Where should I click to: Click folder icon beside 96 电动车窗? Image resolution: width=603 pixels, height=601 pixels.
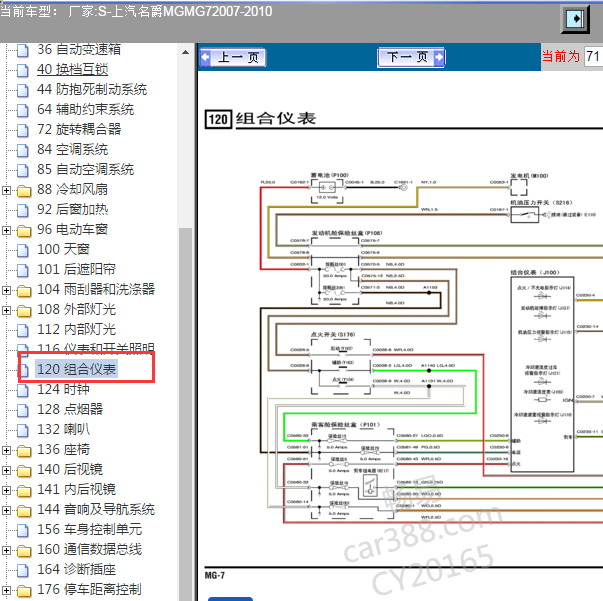[x=24, y=231]
